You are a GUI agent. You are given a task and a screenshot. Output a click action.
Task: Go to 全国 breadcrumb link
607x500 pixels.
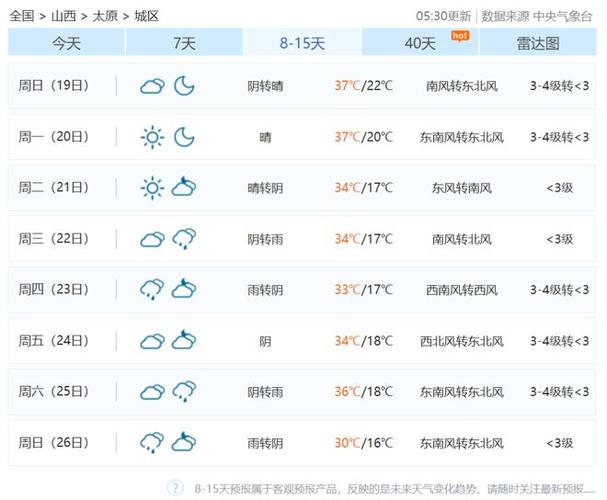coord(22,16)
